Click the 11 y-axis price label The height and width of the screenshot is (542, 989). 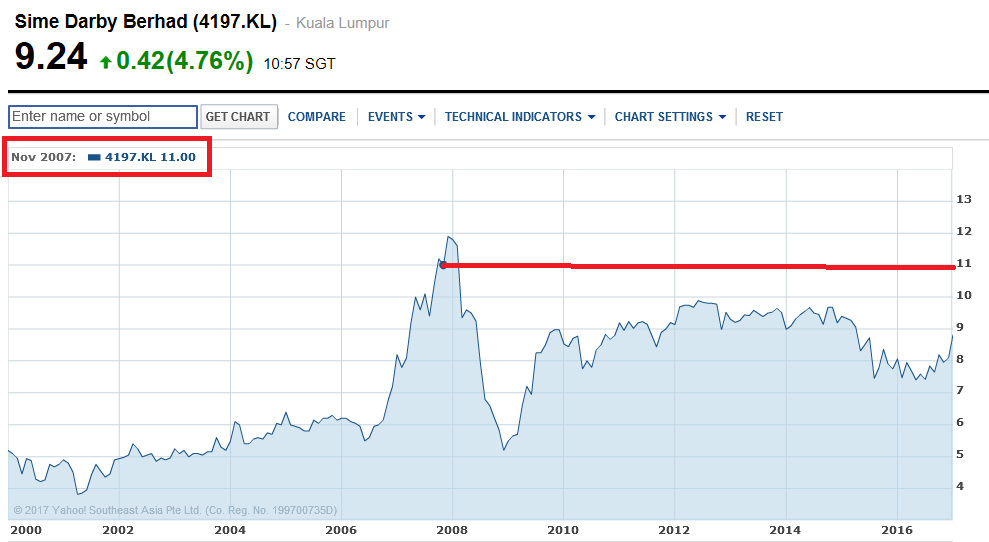click(964, 264)
